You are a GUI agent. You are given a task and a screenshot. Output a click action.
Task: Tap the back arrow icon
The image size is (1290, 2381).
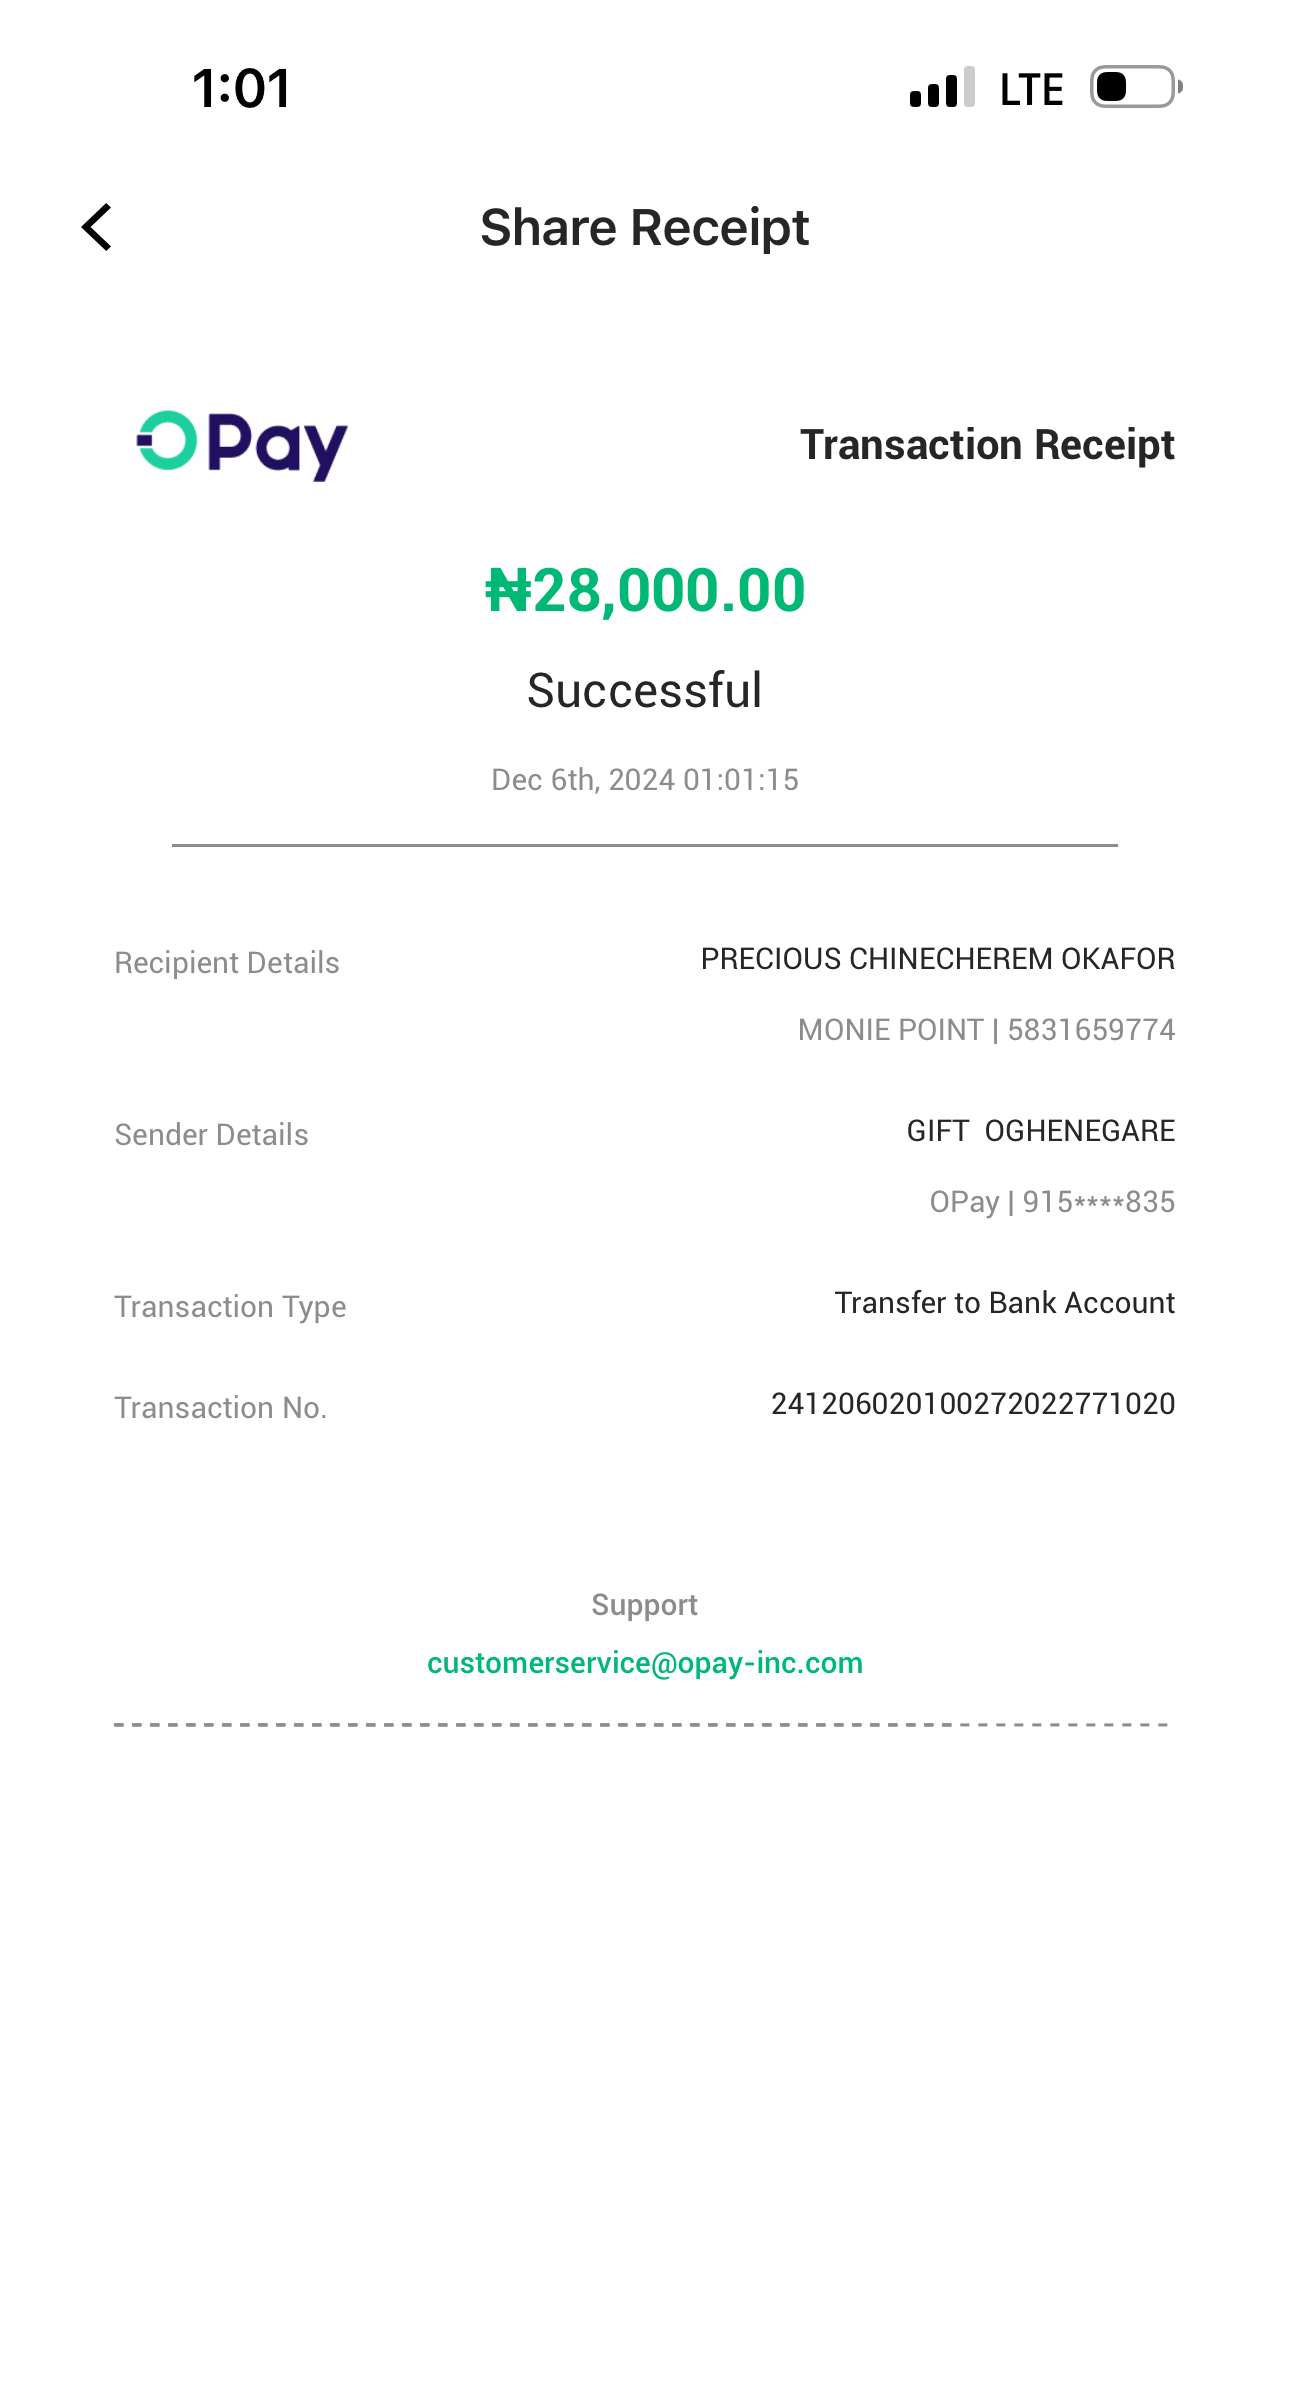coord(97,227)
